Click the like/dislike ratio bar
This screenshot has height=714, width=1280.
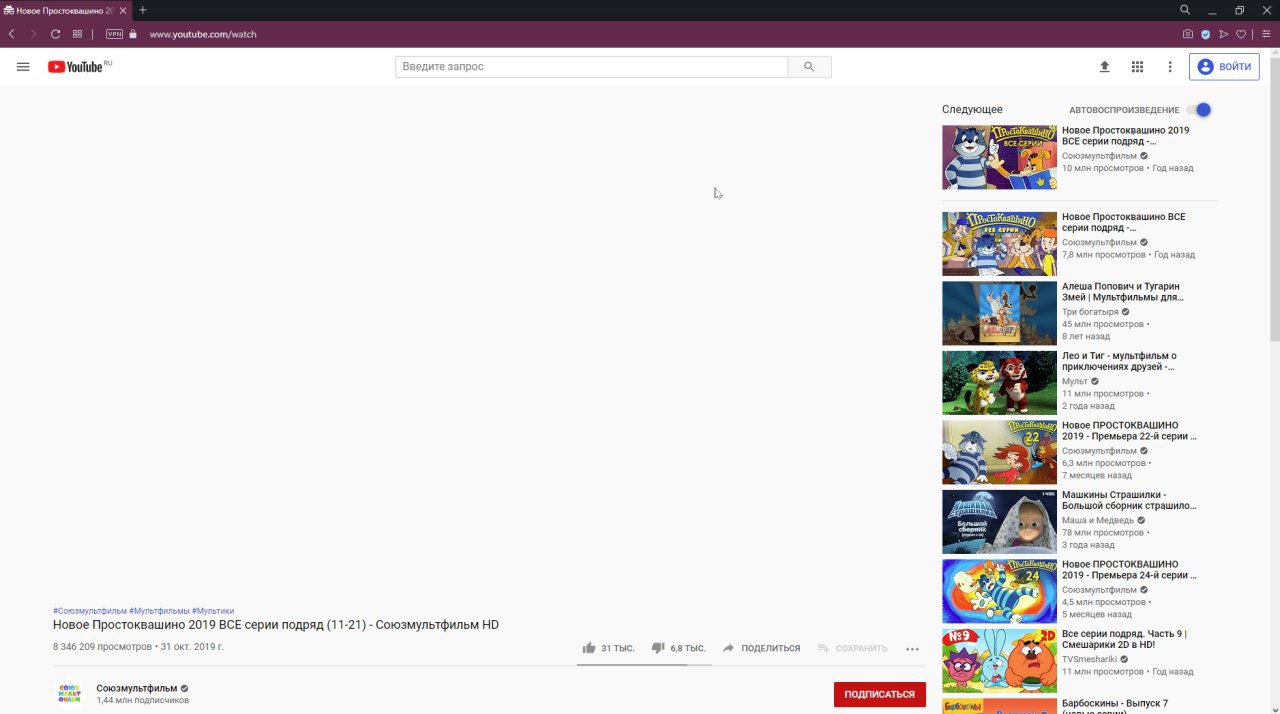click(x=644, y=664)
